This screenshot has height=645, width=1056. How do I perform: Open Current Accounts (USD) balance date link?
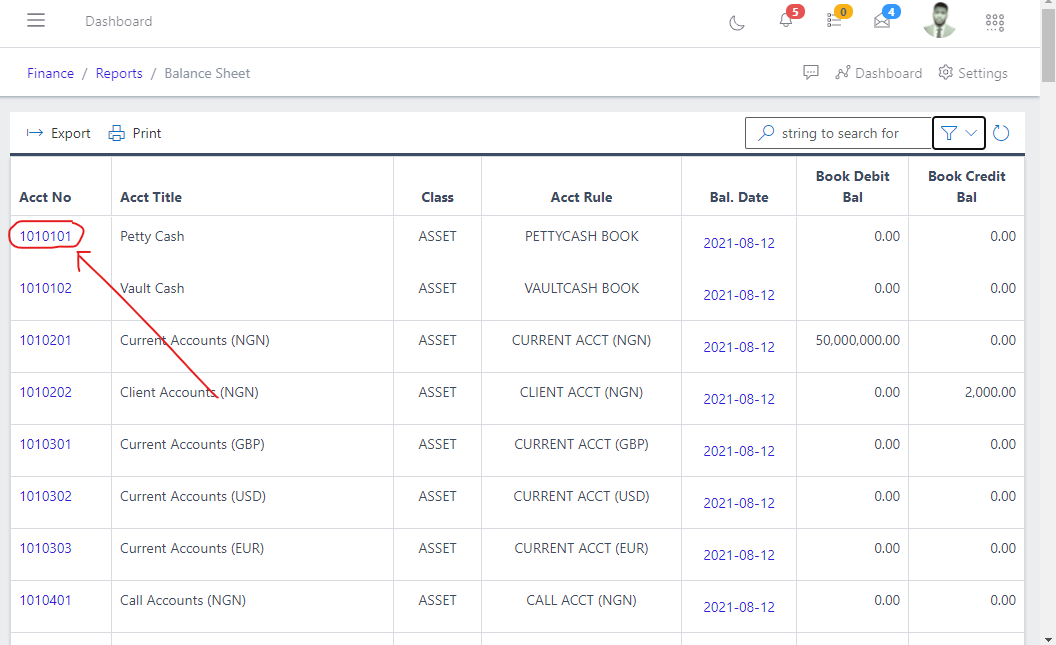pyautogui.click(x=739, y=503)
